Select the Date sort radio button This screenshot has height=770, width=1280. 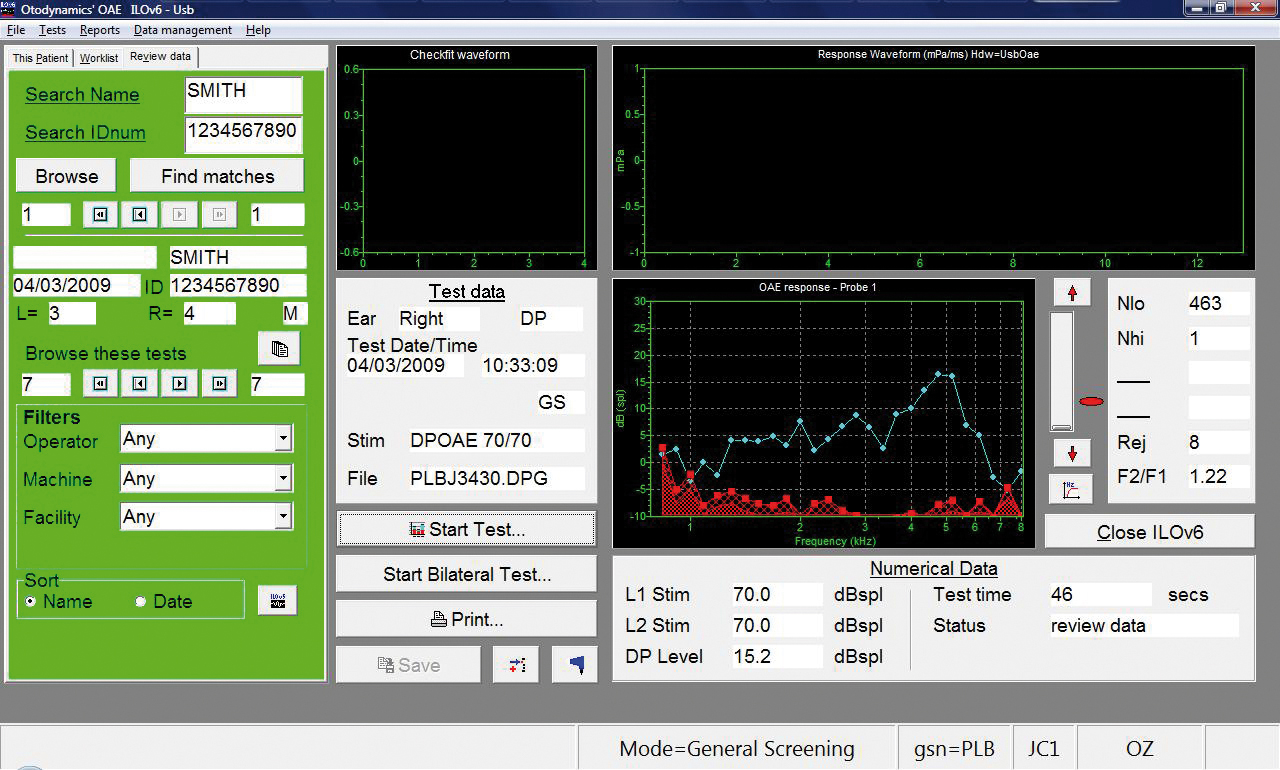coord(141,601)
